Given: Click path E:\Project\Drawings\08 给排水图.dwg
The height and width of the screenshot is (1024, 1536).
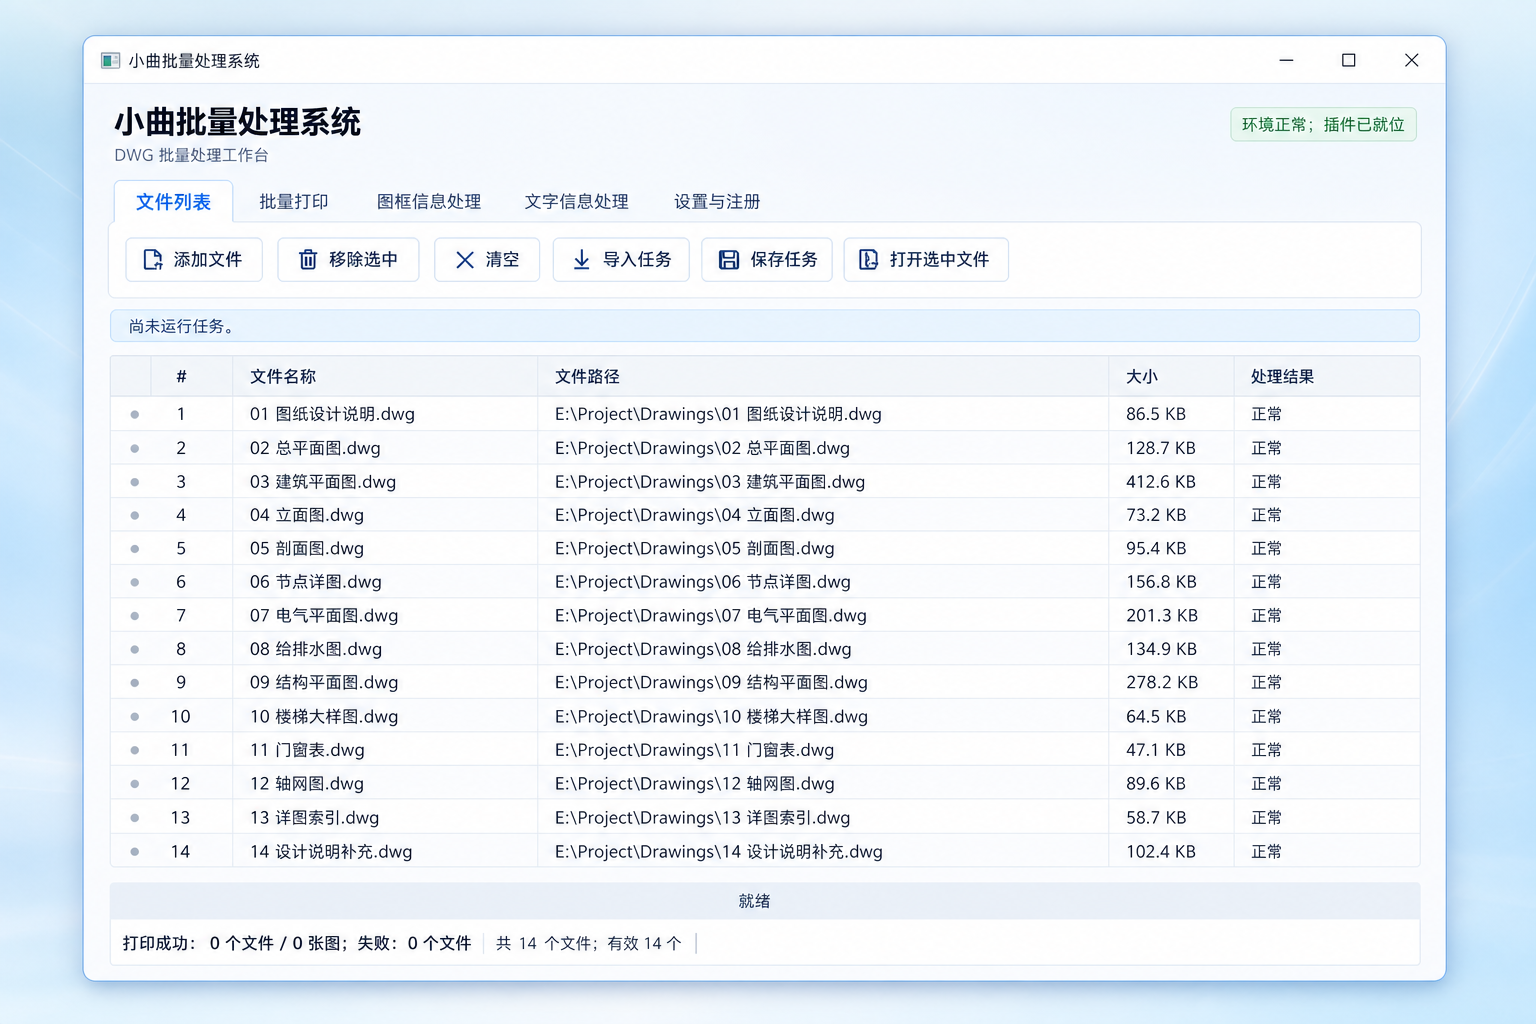Looking at the screenshot, I should point(703,649).
